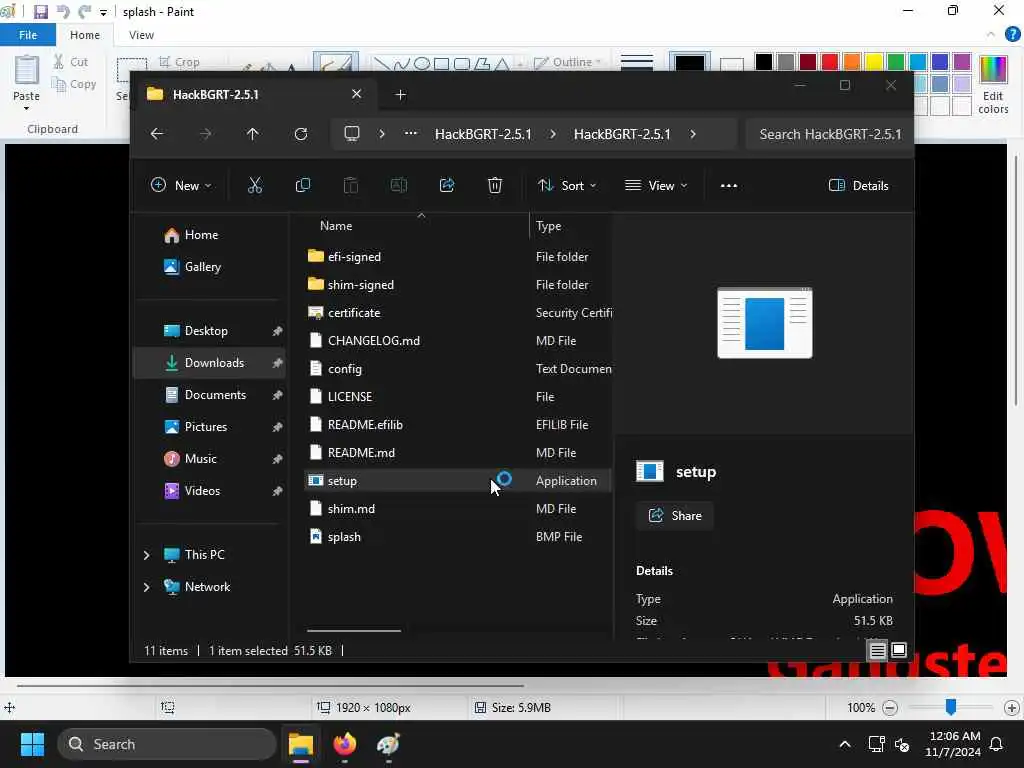Image resolution: width=1024 pixels, height=768 pixels.
Task: Click the Delete trash icon in Explorer toolbar
Action: [495, 185]
